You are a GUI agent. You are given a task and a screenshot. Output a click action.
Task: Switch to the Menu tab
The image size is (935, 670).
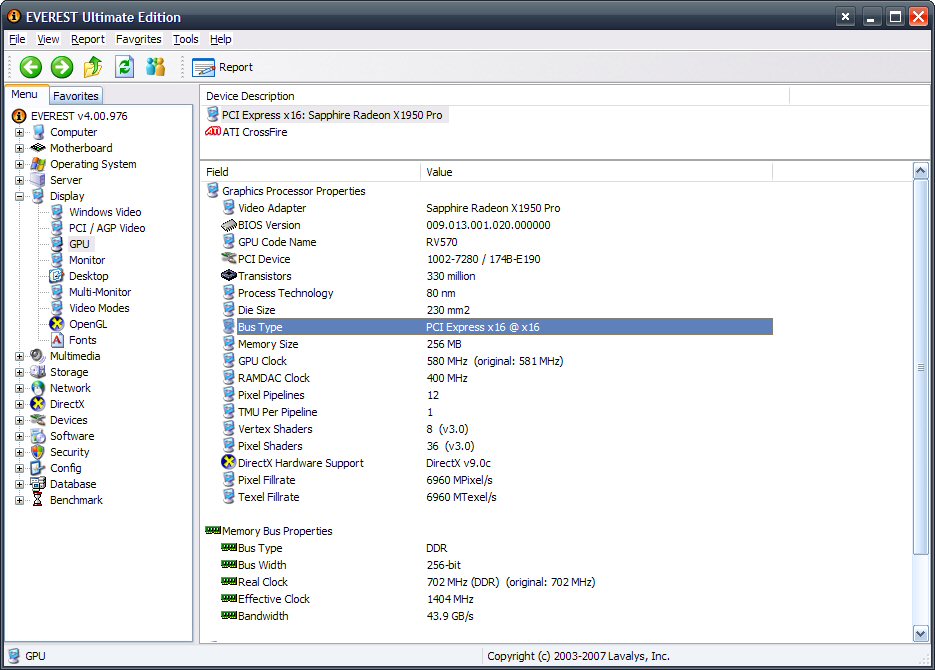coord(24,95)
